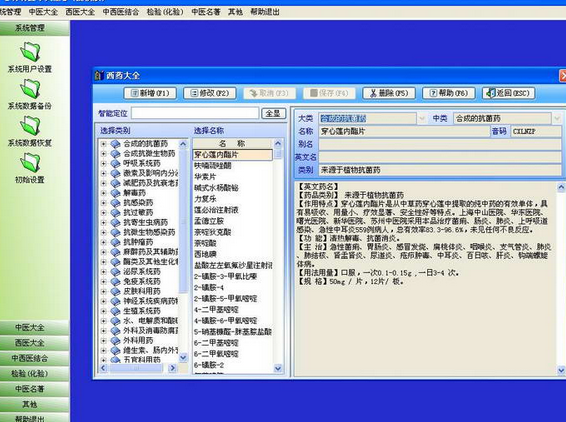Screen dimensions: 566x422
Task: Open the 系统数据备份 folder icon
Action: tap(30, 89)
